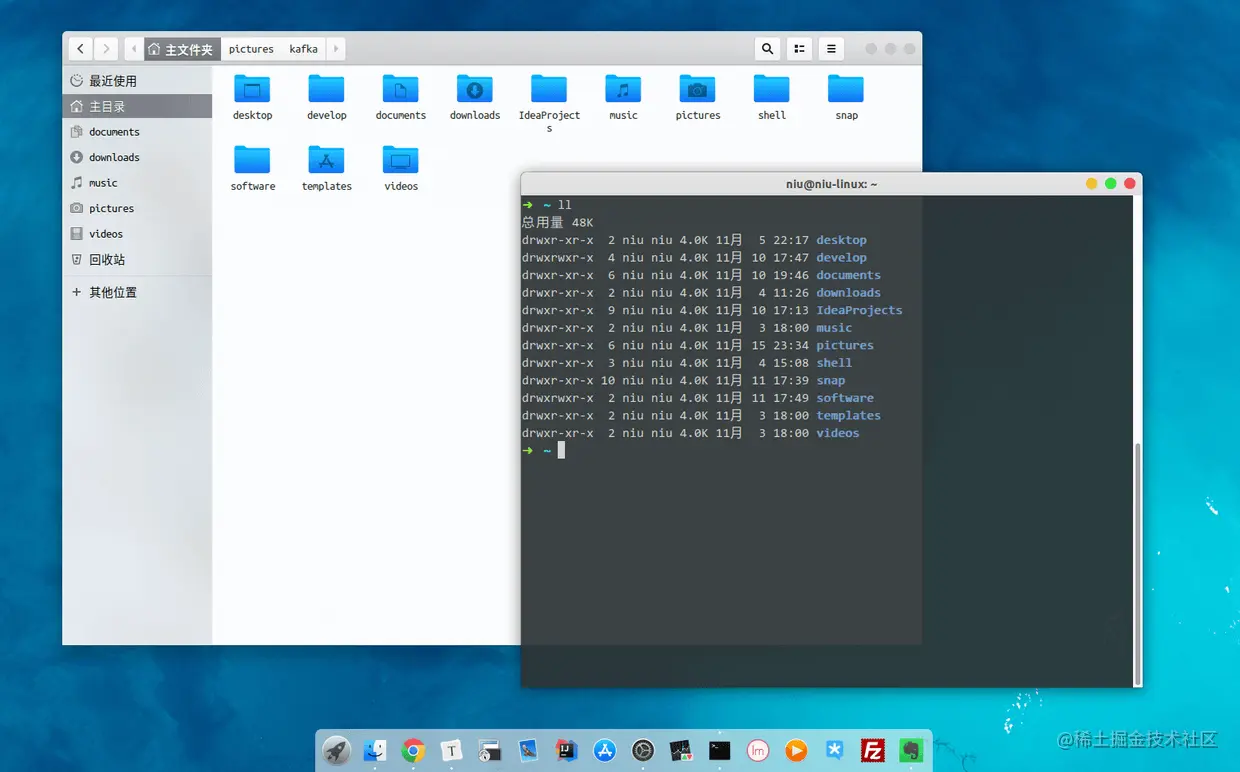This screenshot has height=772, width=1240.
Task: Open System Settings gear icon in dock
Action: [643, 750]
